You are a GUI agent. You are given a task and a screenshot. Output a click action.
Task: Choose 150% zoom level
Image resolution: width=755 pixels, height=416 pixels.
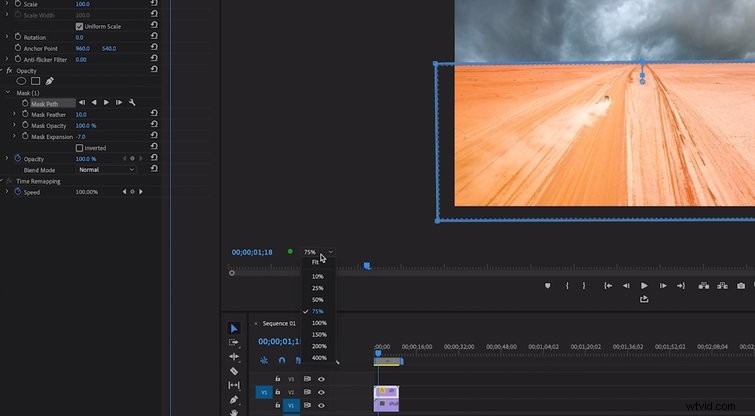[x=319, y=334]
